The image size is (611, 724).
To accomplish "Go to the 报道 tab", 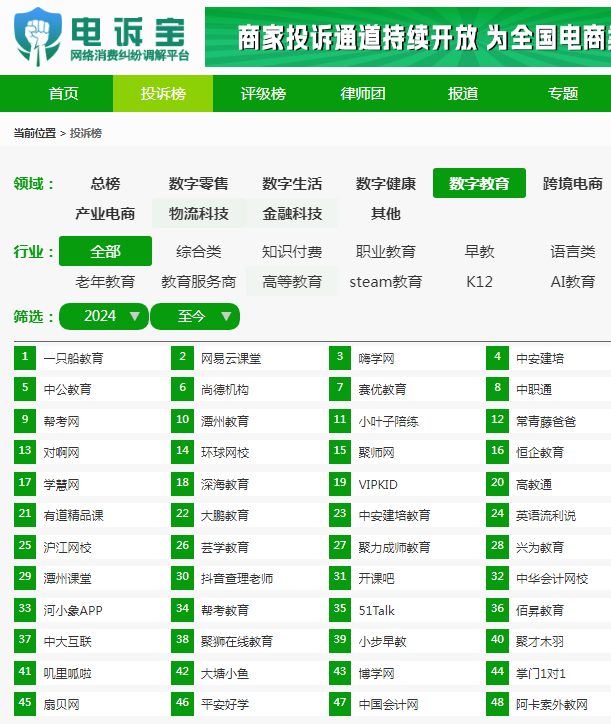I will [x=463, y=93].
